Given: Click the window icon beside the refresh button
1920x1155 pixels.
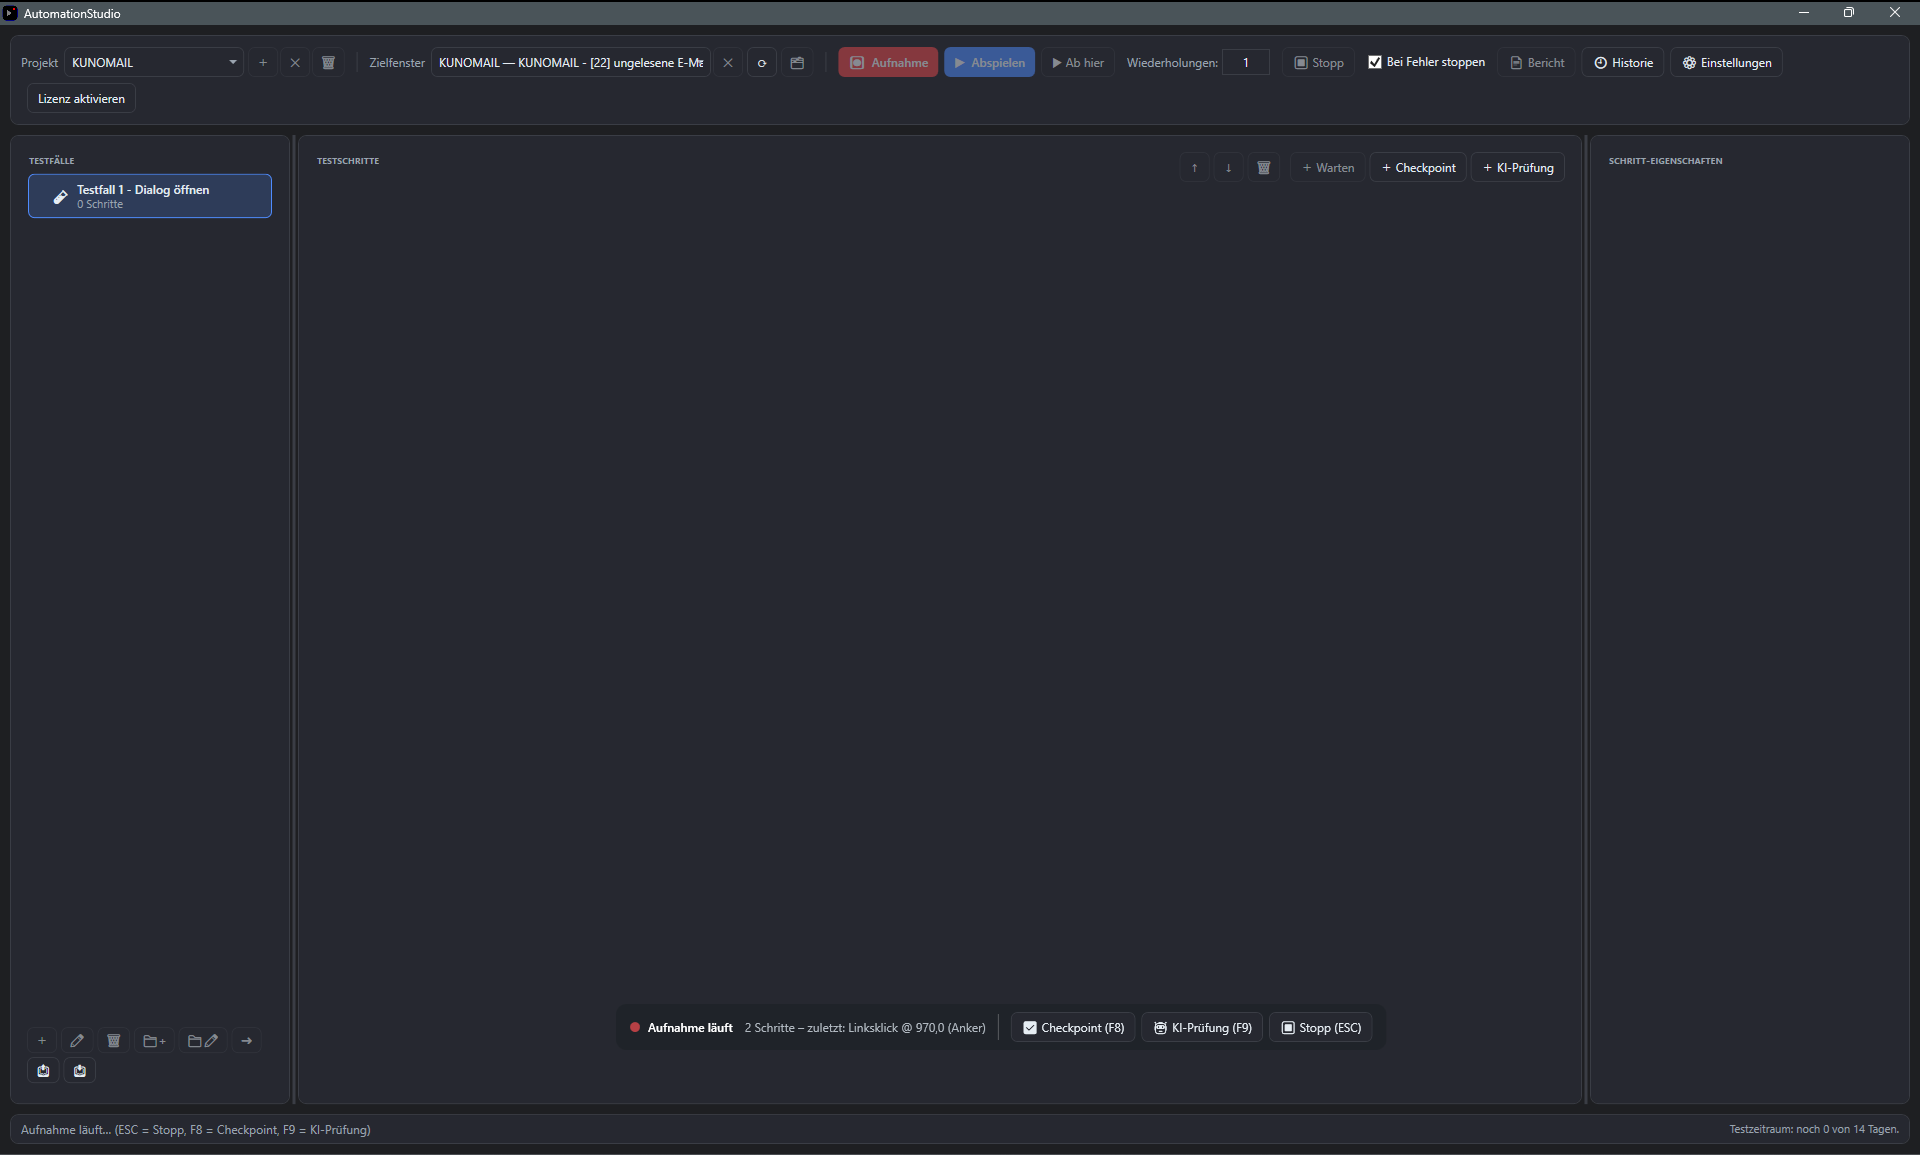Looking at the screenshot, I should tap(797, 63).
